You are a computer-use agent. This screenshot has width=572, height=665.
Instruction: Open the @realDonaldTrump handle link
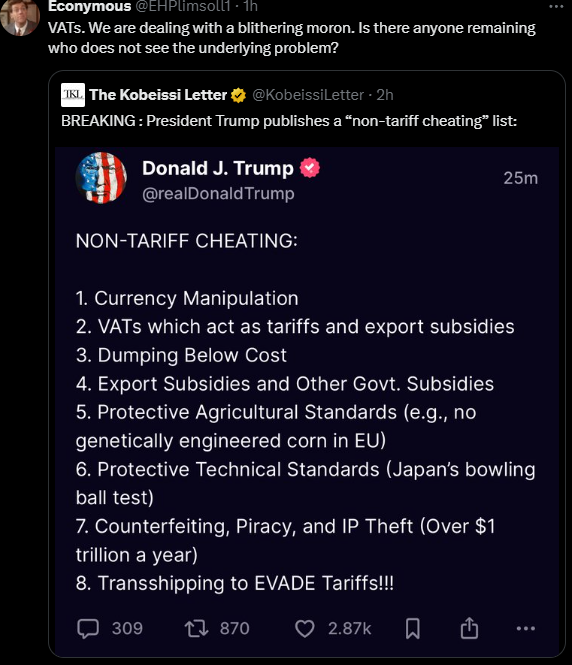click(218, 194)
